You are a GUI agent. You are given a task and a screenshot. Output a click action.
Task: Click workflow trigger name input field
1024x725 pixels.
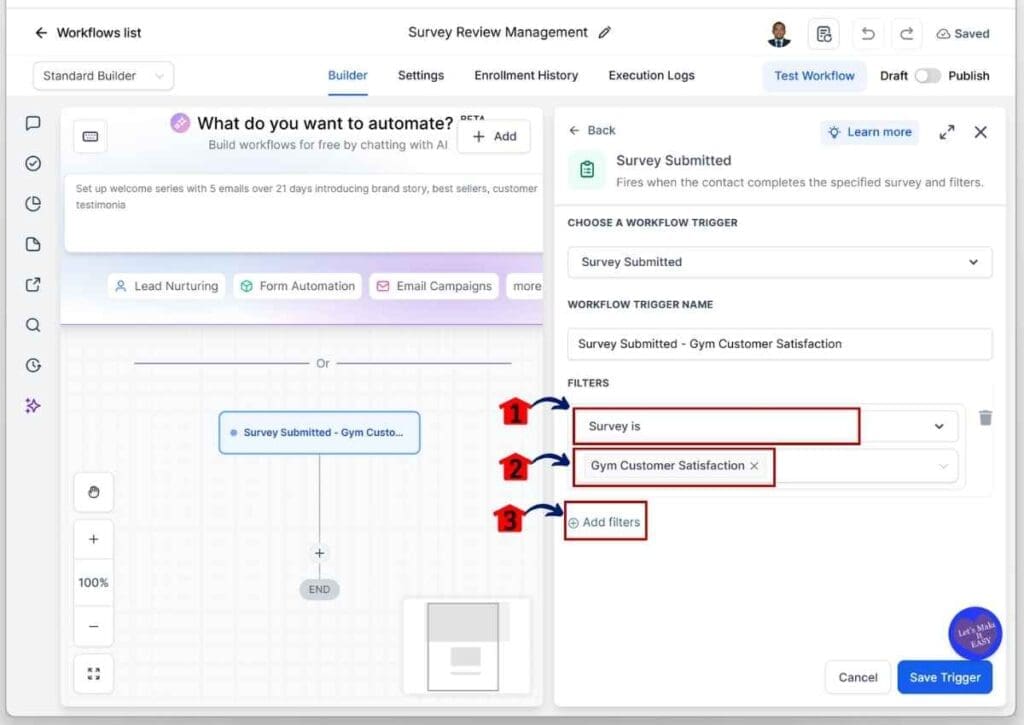(780, 344)
